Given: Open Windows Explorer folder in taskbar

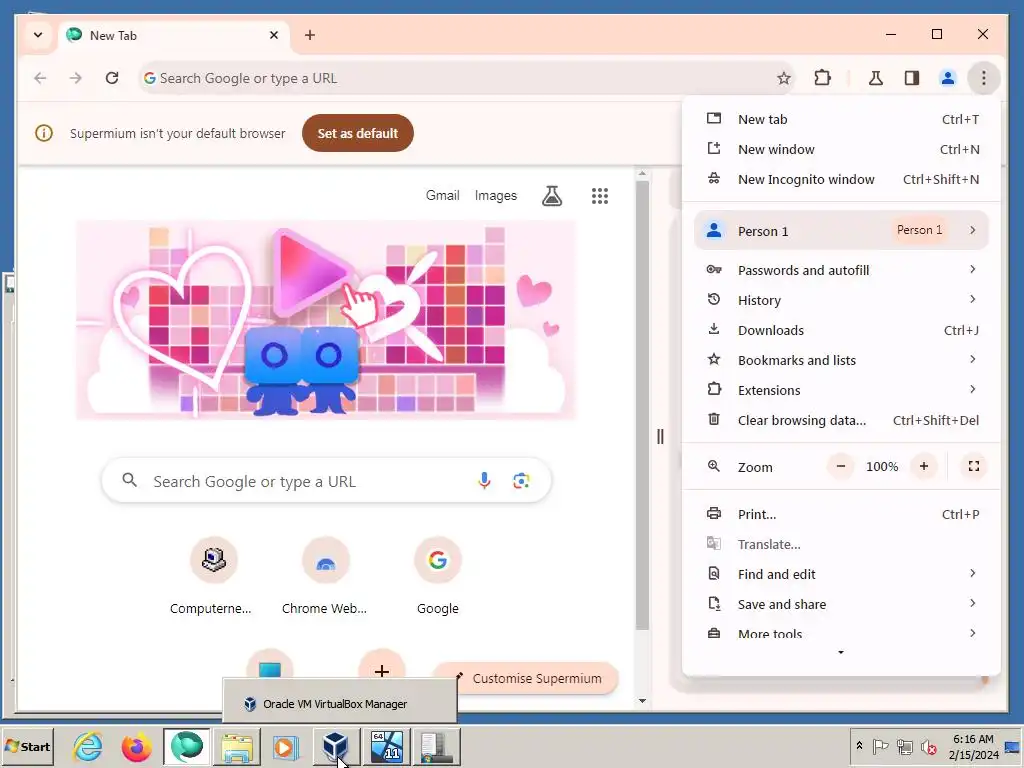Looking at the screenshot, I should (236, 746).
